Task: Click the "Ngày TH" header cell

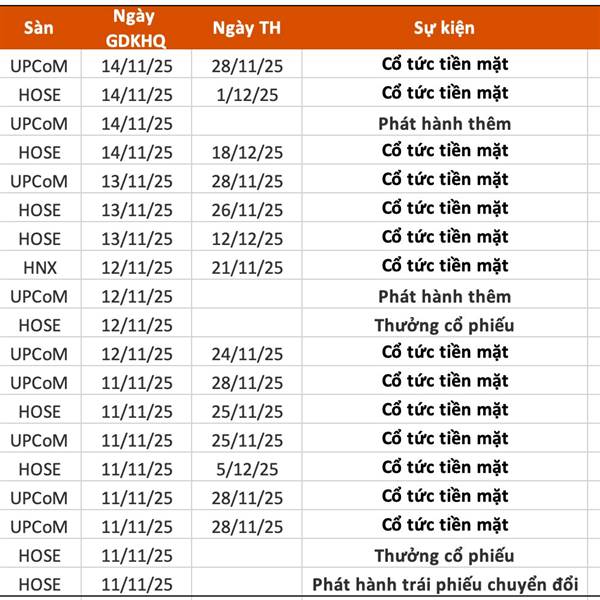Action: coord(247,28)
